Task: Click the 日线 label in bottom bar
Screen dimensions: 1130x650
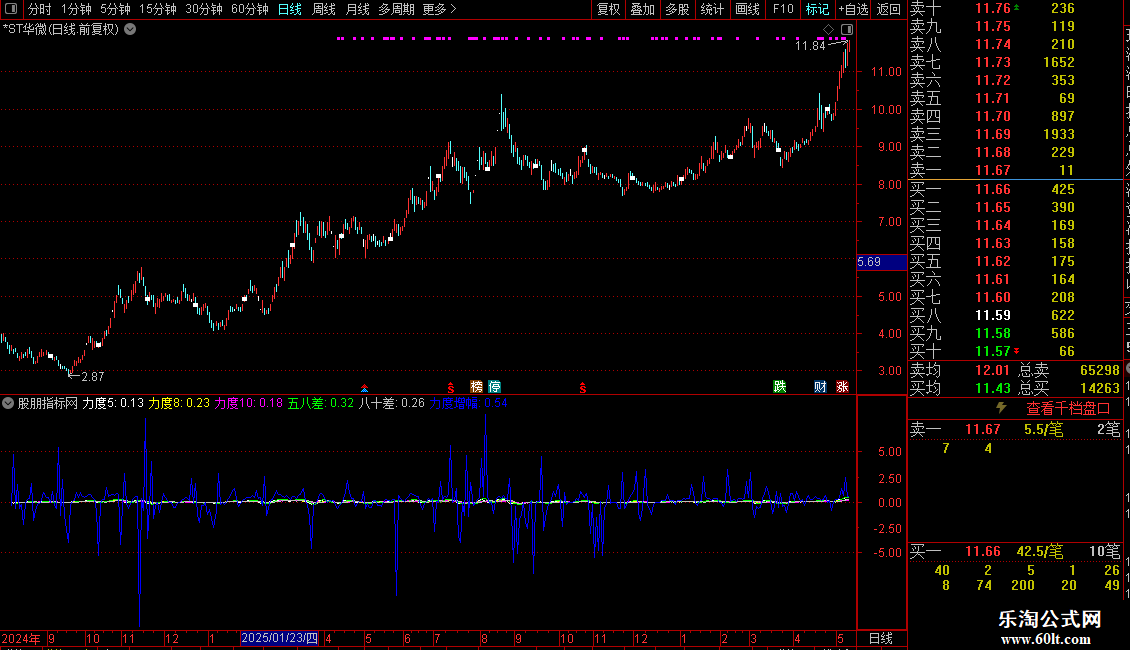Action: coord(881,638)
